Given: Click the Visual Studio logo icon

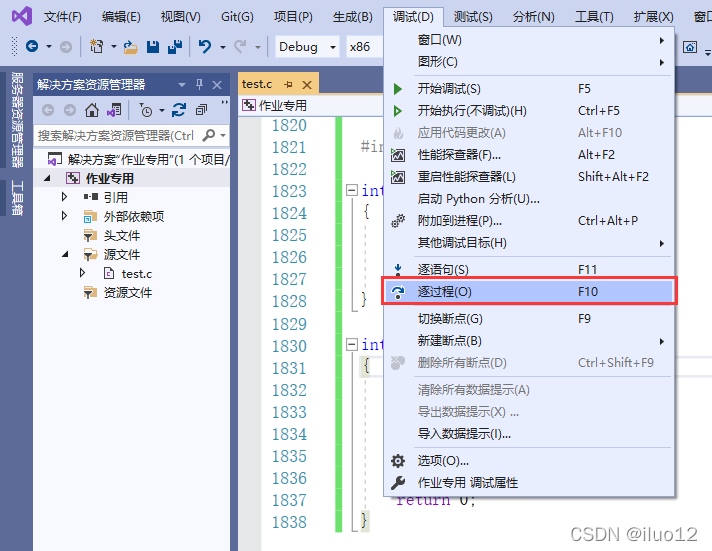Looking at the screenshot, I should click(x=22, y=16).
